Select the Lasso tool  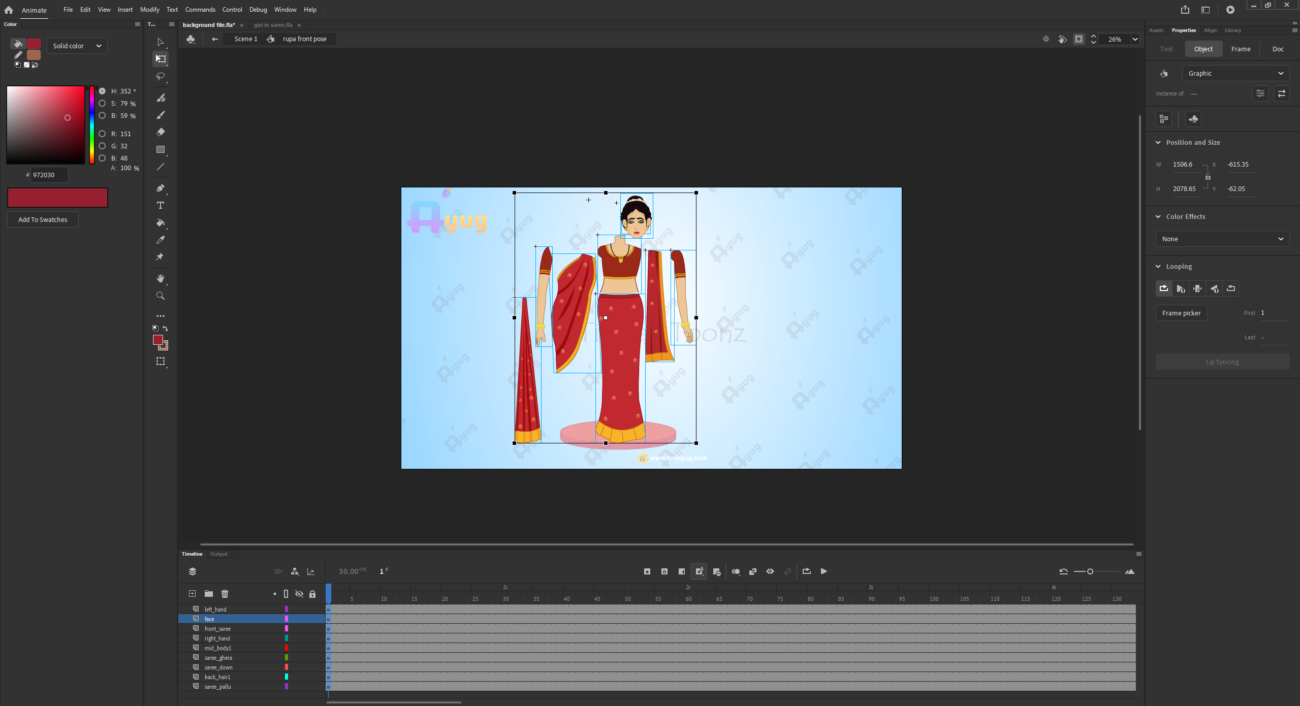[160, 76]
